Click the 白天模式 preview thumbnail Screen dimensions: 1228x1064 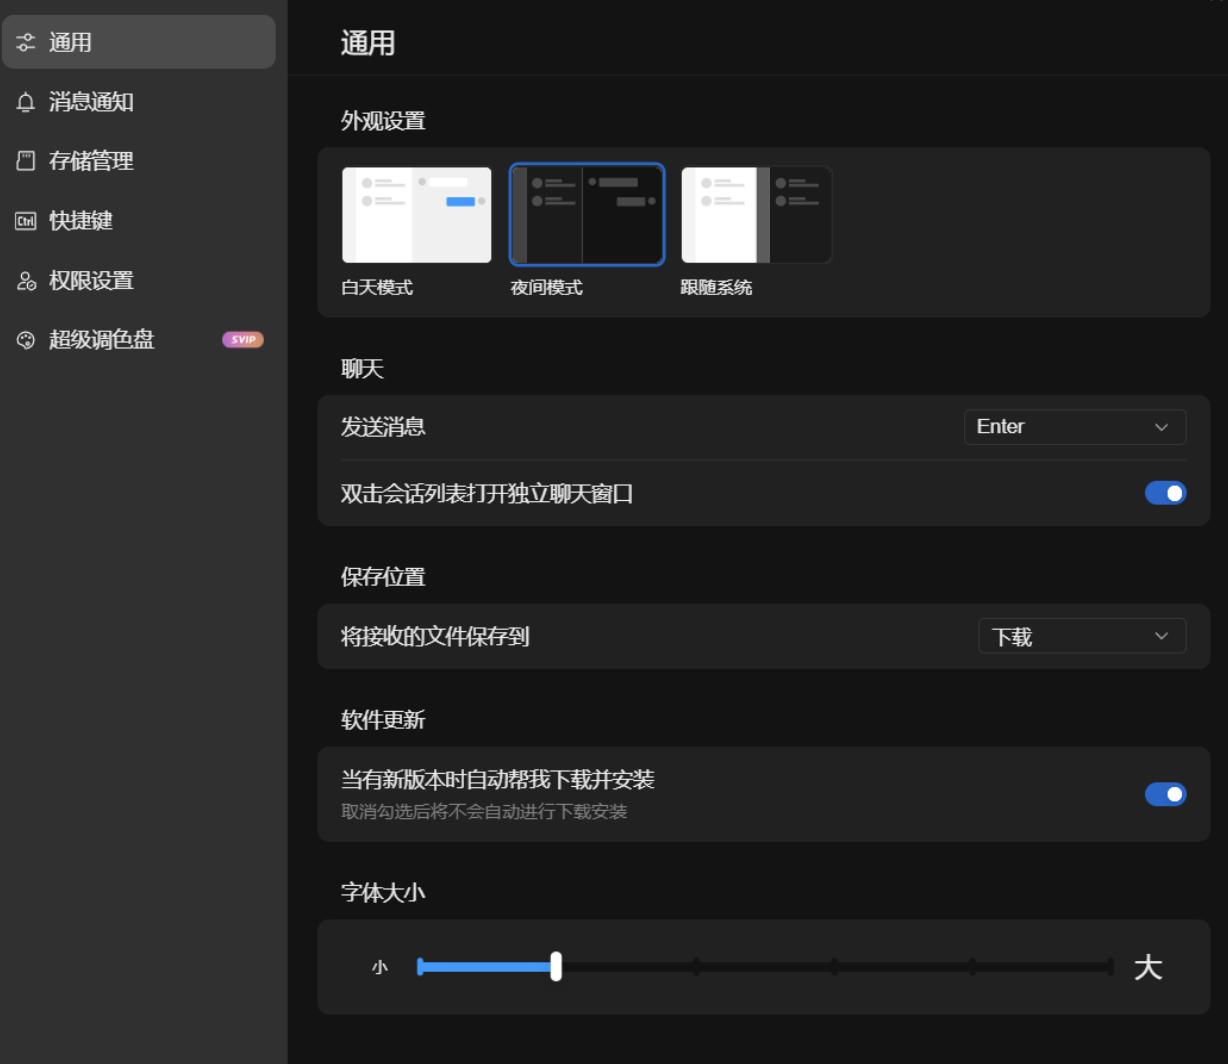[416, 214]
